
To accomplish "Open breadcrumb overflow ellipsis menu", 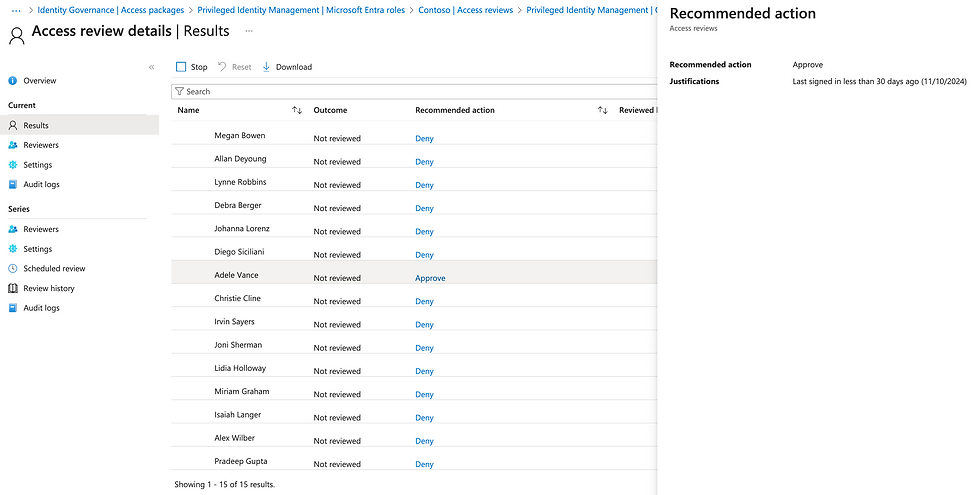I will pos(16,10).
